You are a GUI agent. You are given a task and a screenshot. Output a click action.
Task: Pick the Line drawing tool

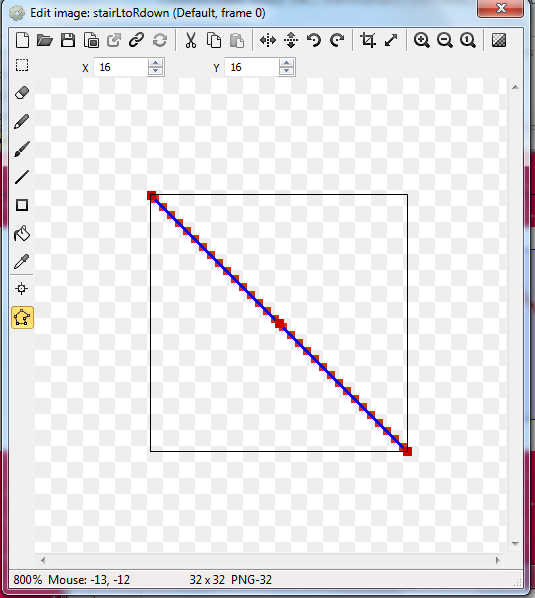pos(22,177)
